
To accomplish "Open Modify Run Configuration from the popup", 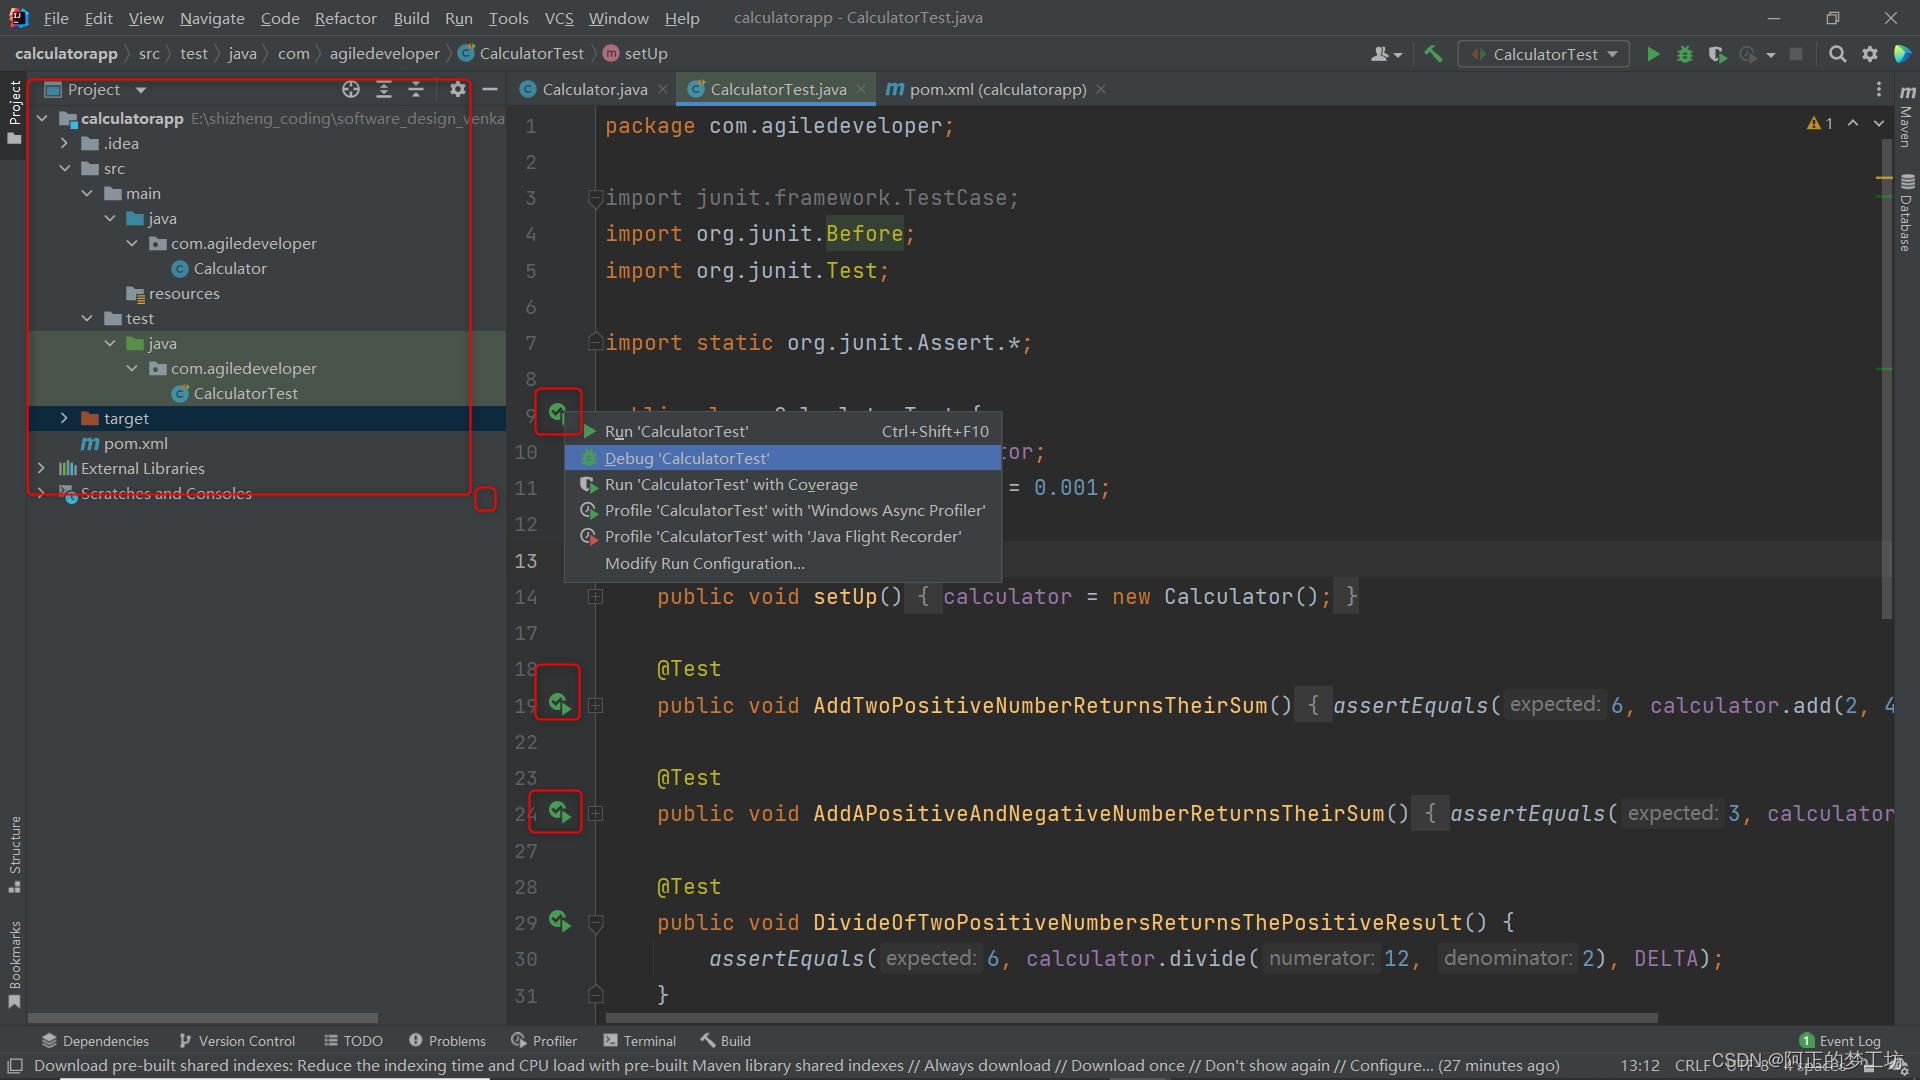I will pyautogui.click(x=704, y=563).
